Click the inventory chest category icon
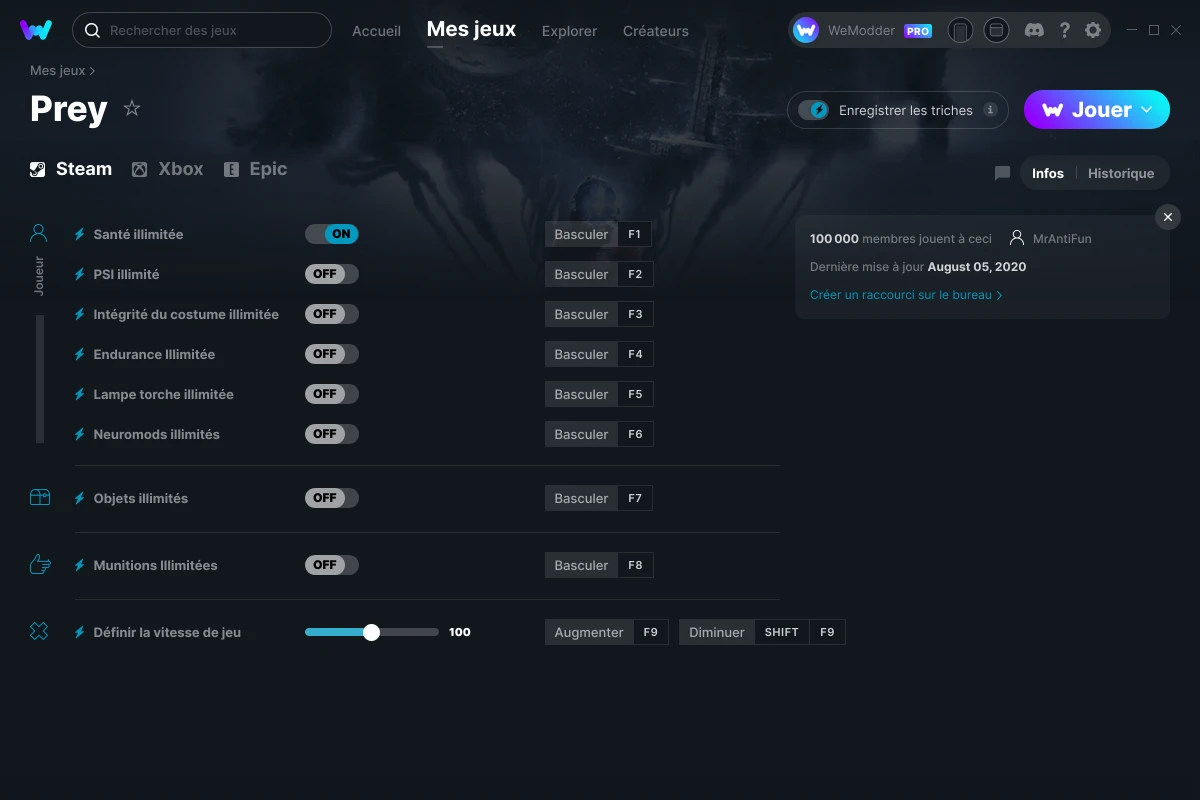Viewport: 1200px width, 800px height. pyautogui.click(x=39, y=497)
